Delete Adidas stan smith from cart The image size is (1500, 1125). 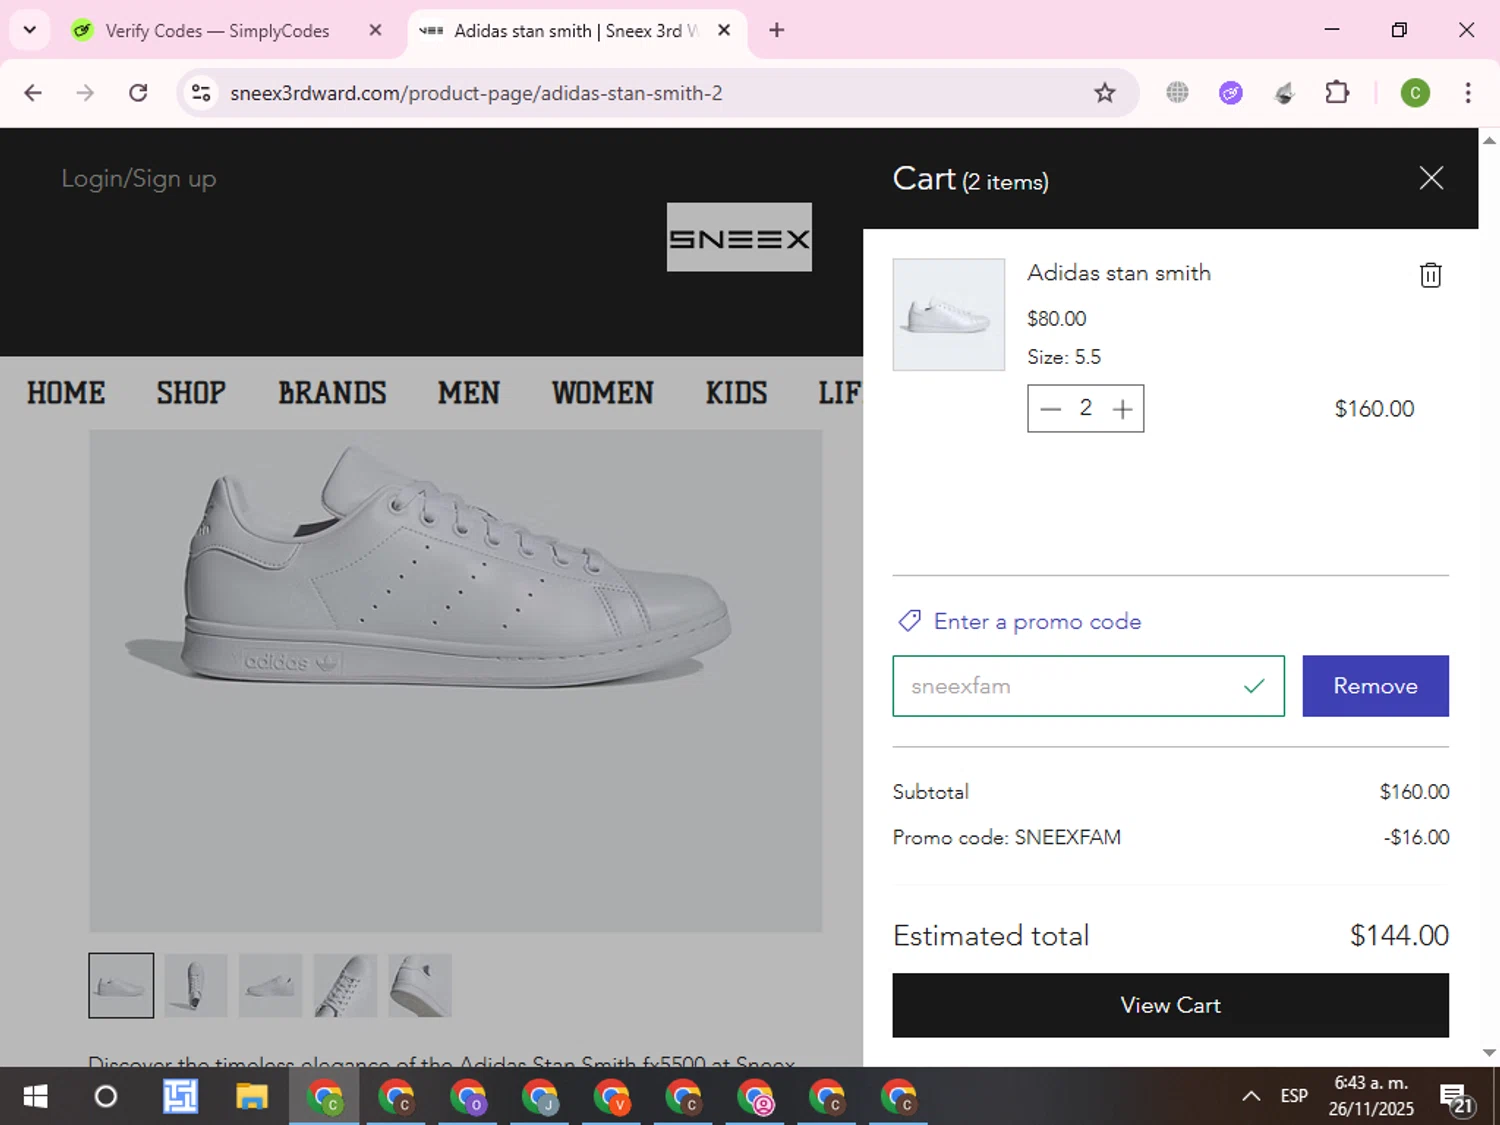[1430, 275]
